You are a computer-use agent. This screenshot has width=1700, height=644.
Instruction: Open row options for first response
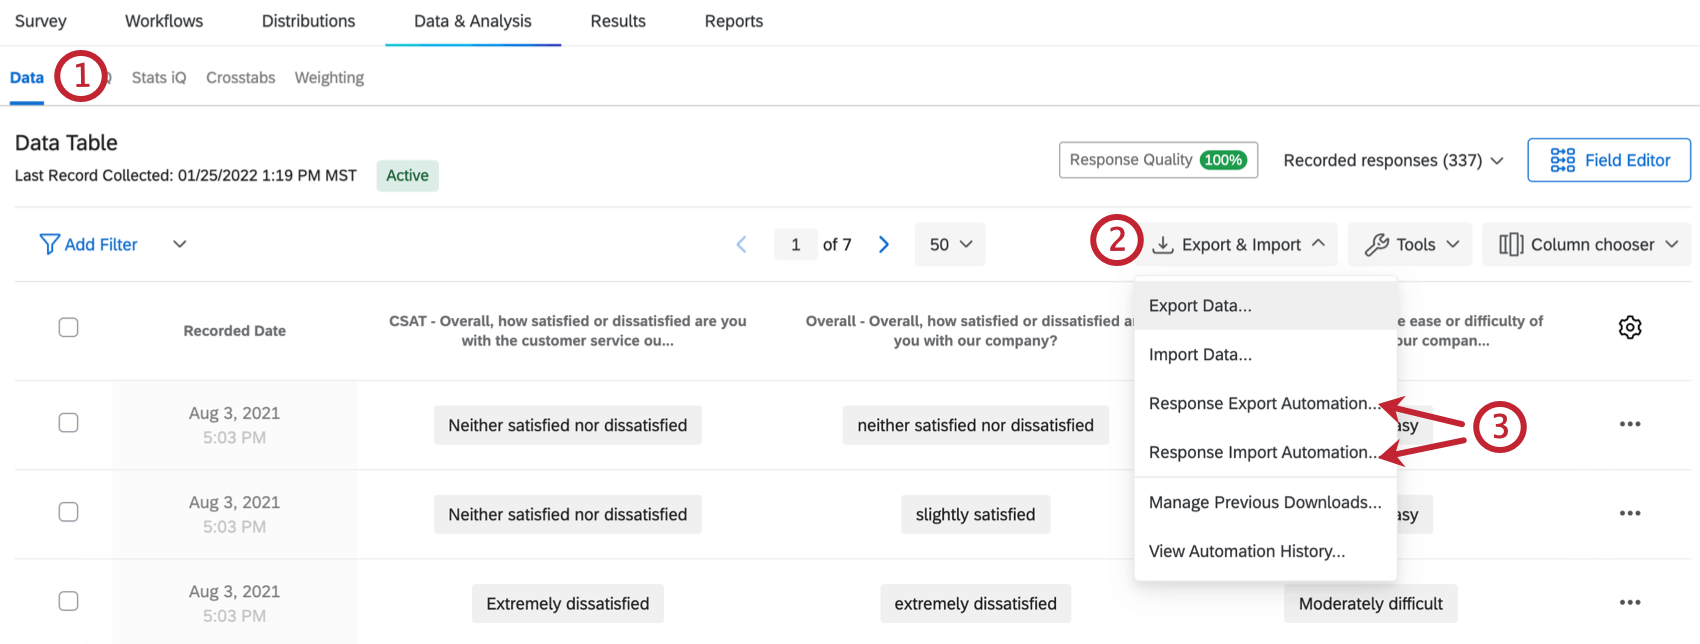1630,424
